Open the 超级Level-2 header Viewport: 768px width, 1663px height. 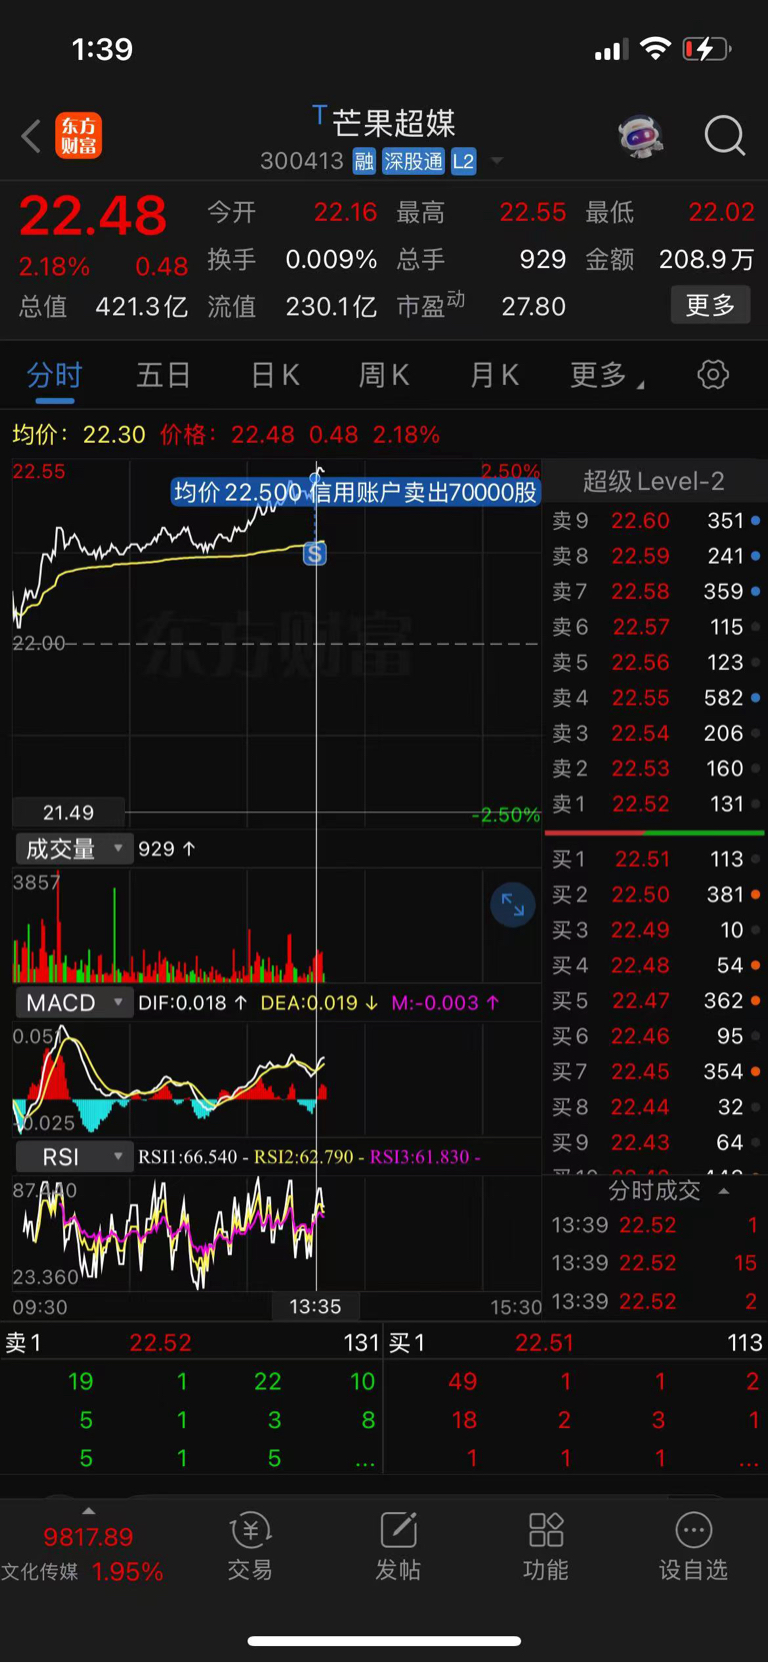coord(653,481)
